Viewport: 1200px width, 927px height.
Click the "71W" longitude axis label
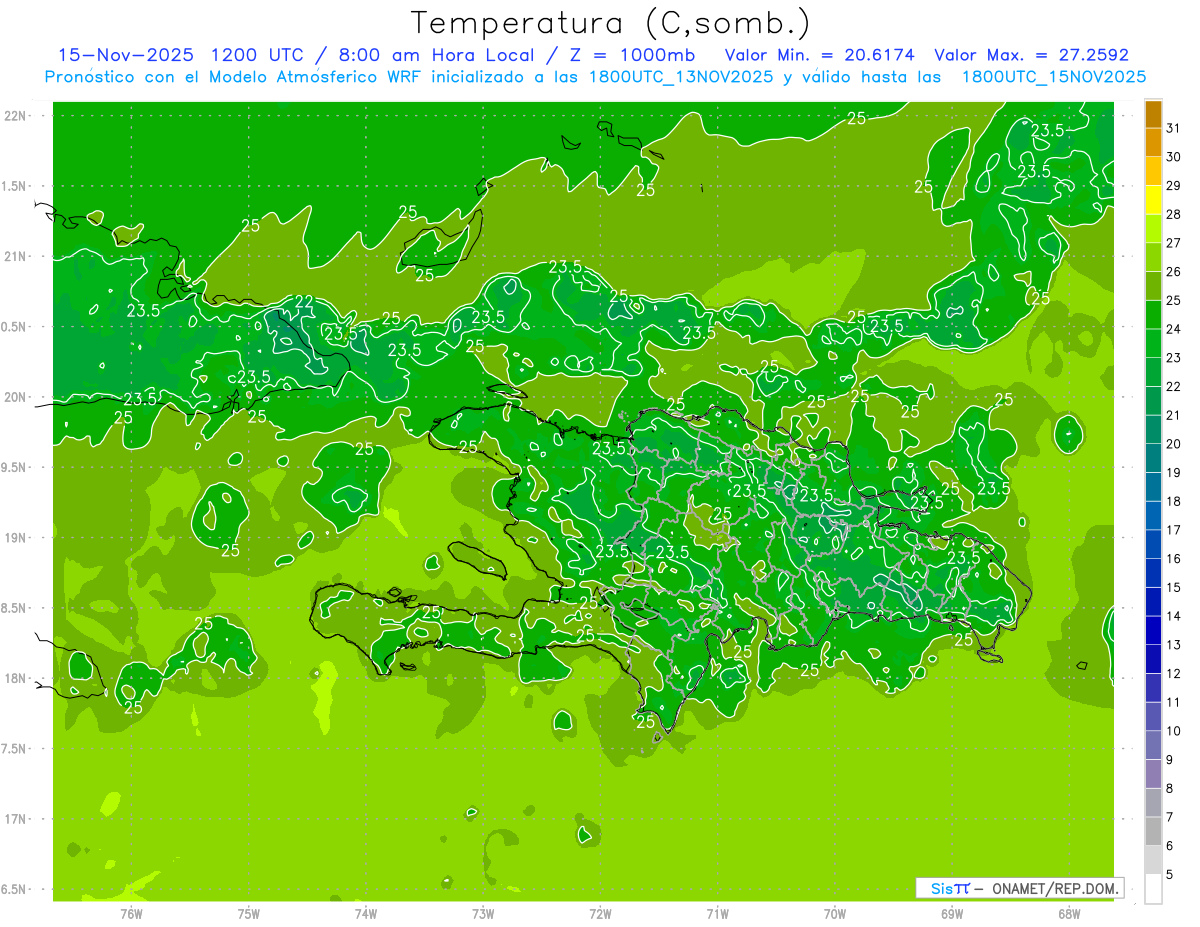(717, 914)
